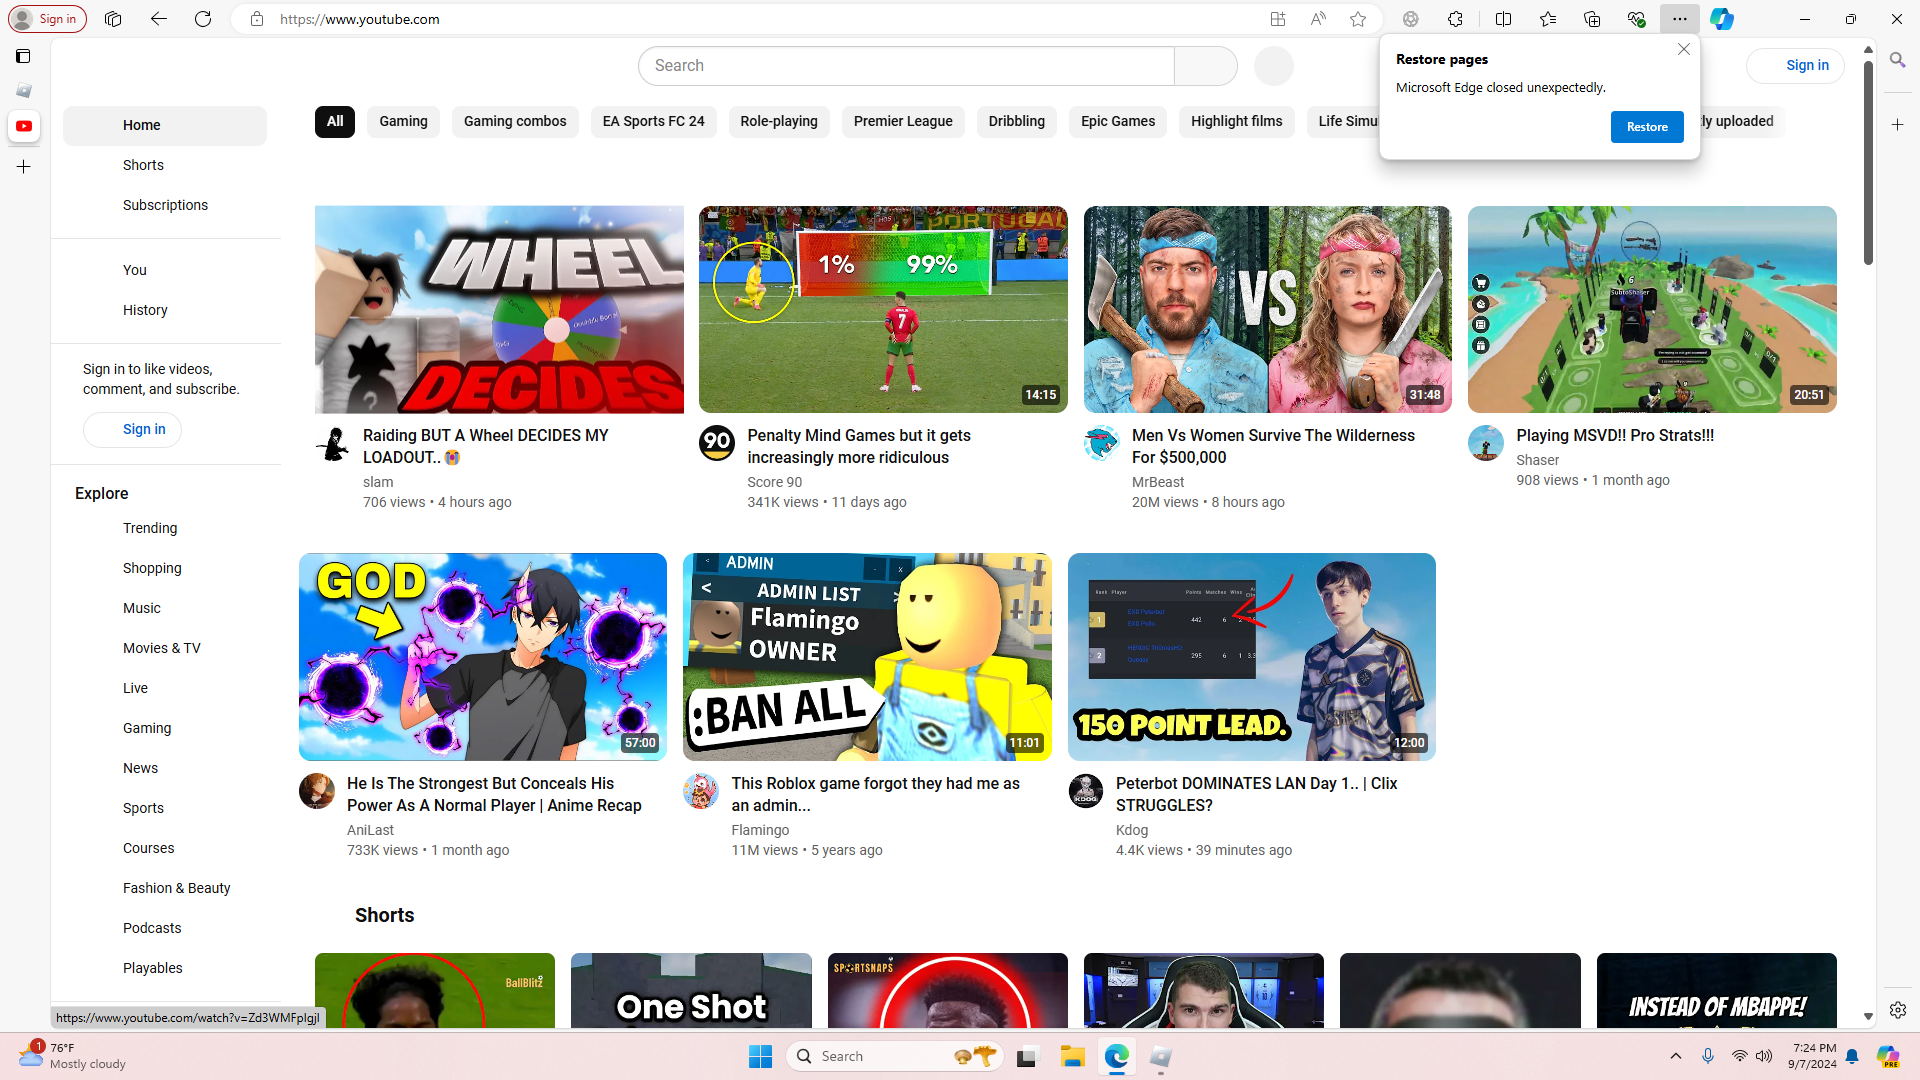The image size is (1920, 1080).
Task: Add the page to favorites with the star icon
Action: point(1358,19)
